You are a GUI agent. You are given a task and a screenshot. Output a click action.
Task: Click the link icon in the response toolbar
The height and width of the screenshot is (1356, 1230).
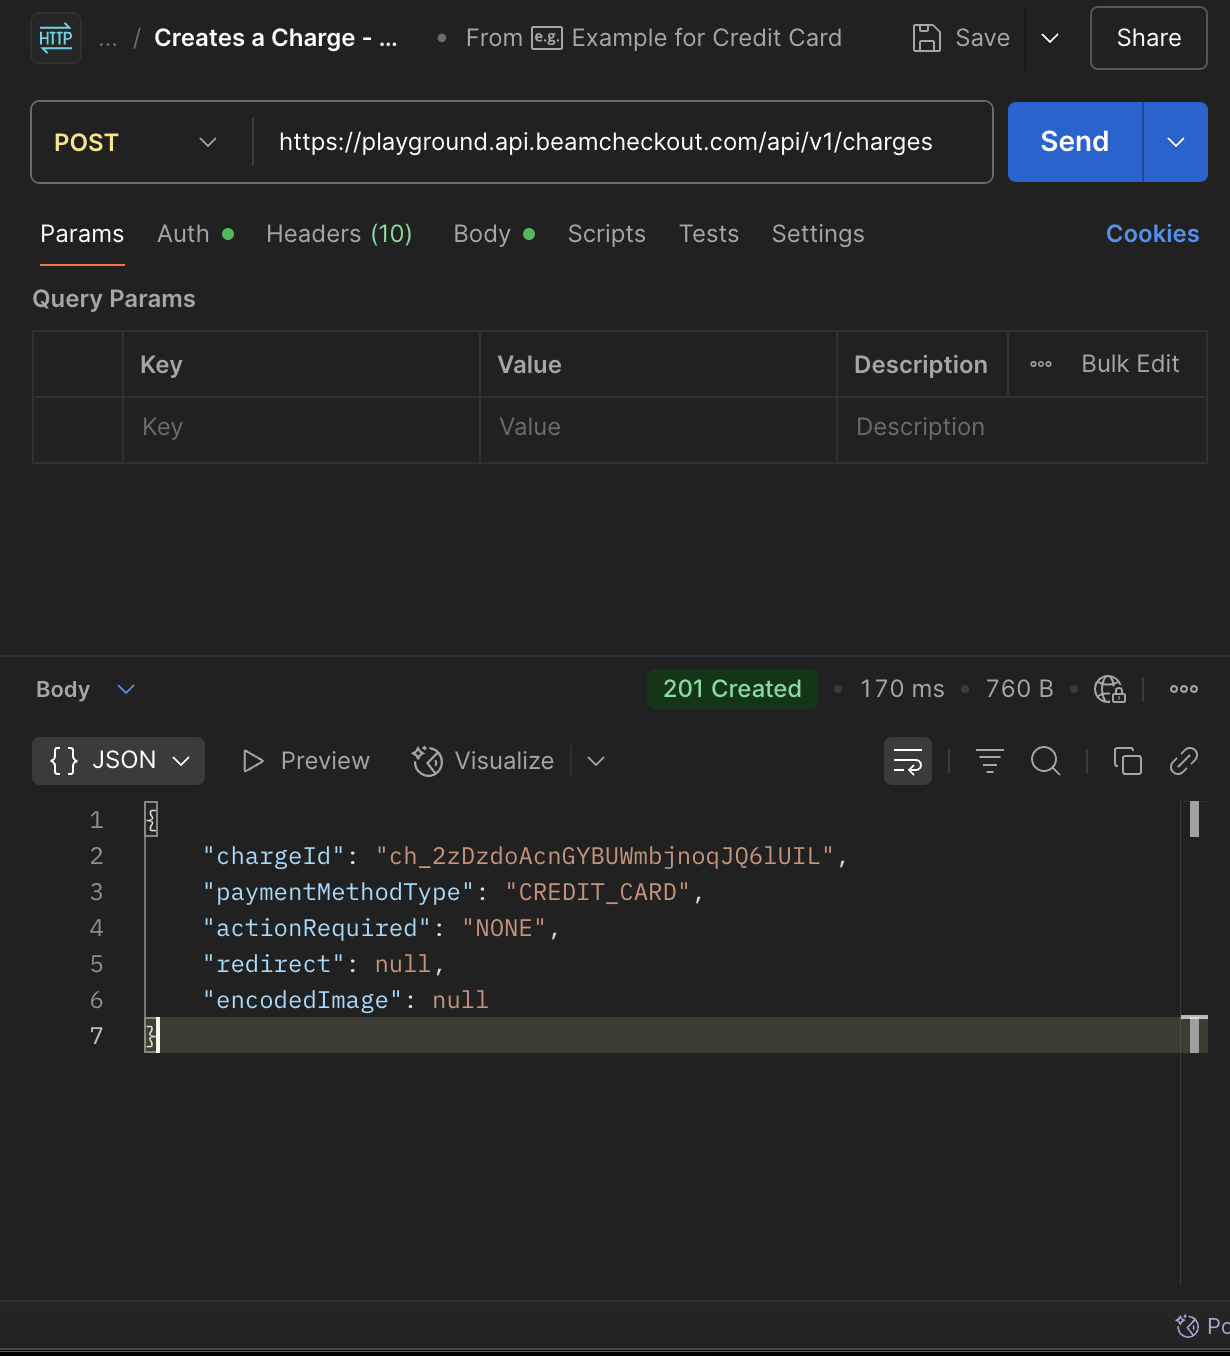pos(1184,761)
